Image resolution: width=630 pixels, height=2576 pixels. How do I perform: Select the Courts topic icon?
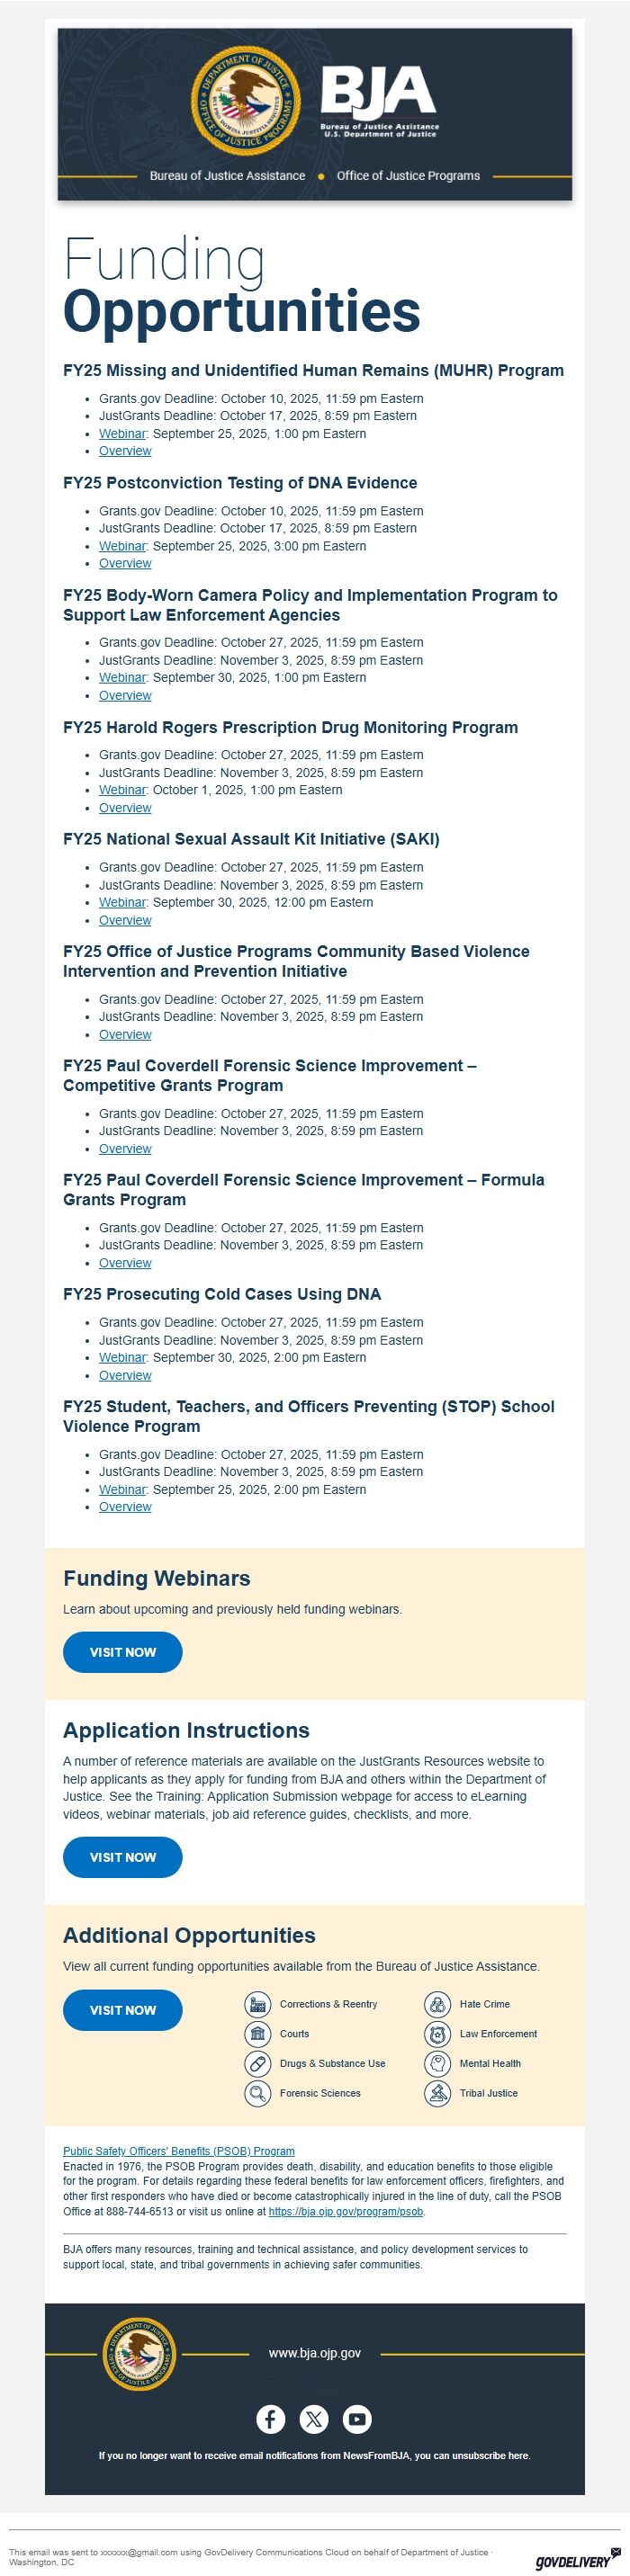[x=258, y=2033]
